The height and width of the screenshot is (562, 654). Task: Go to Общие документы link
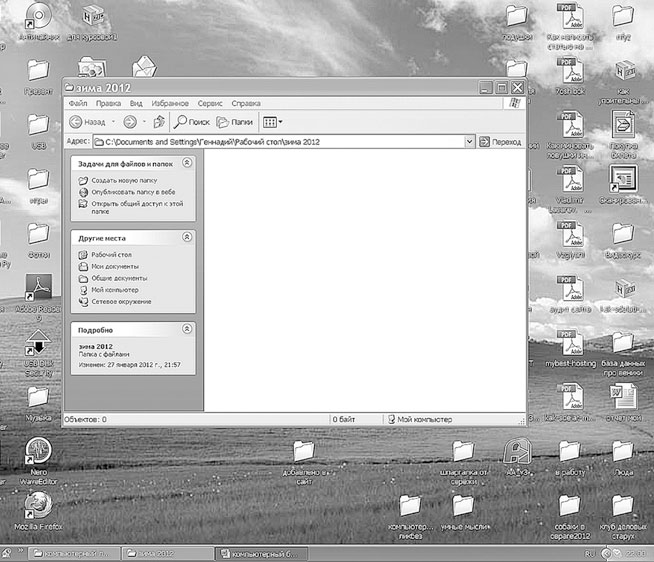[x=119, y=278]
